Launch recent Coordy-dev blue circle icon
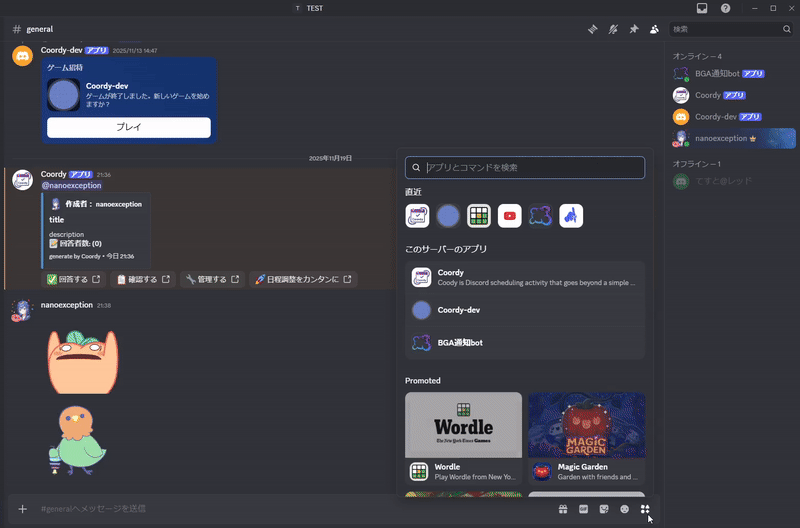The height and width of the screenshot is (528, 800). click(448, 216)
